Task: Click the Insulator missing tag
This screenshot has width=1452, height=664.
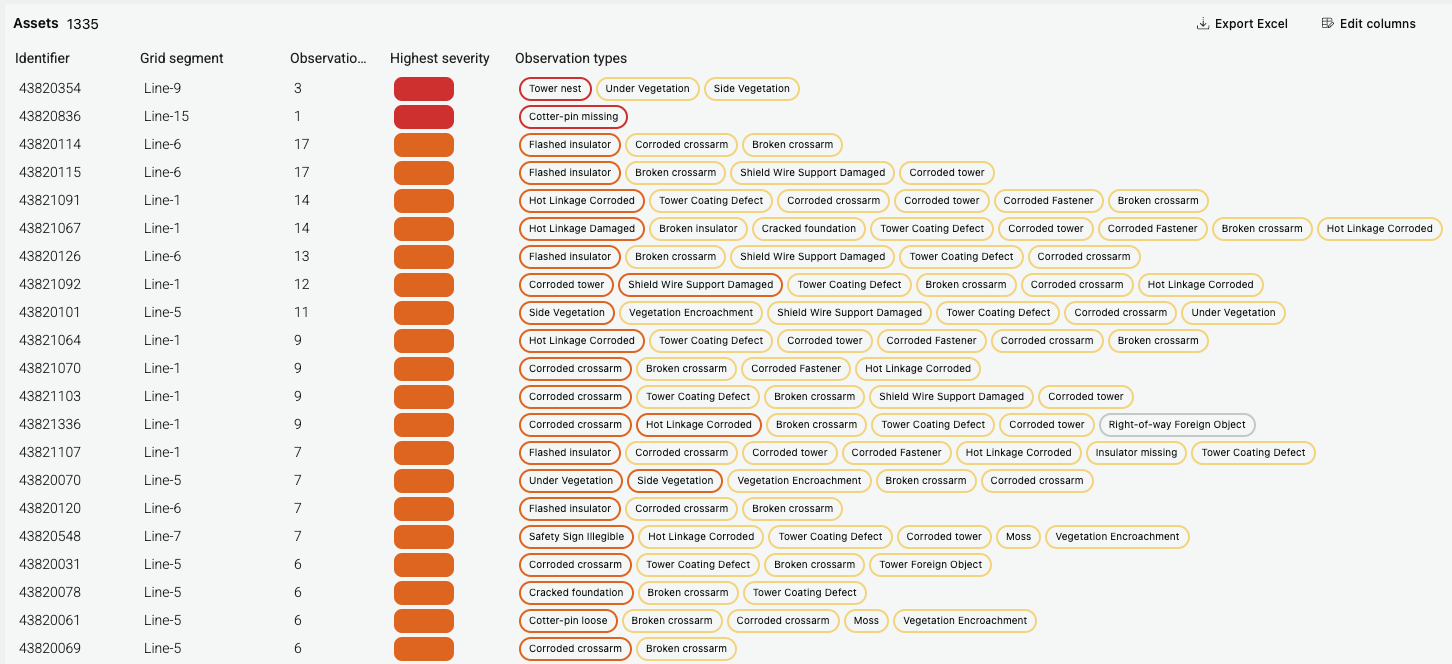Action: [1136, 453]
